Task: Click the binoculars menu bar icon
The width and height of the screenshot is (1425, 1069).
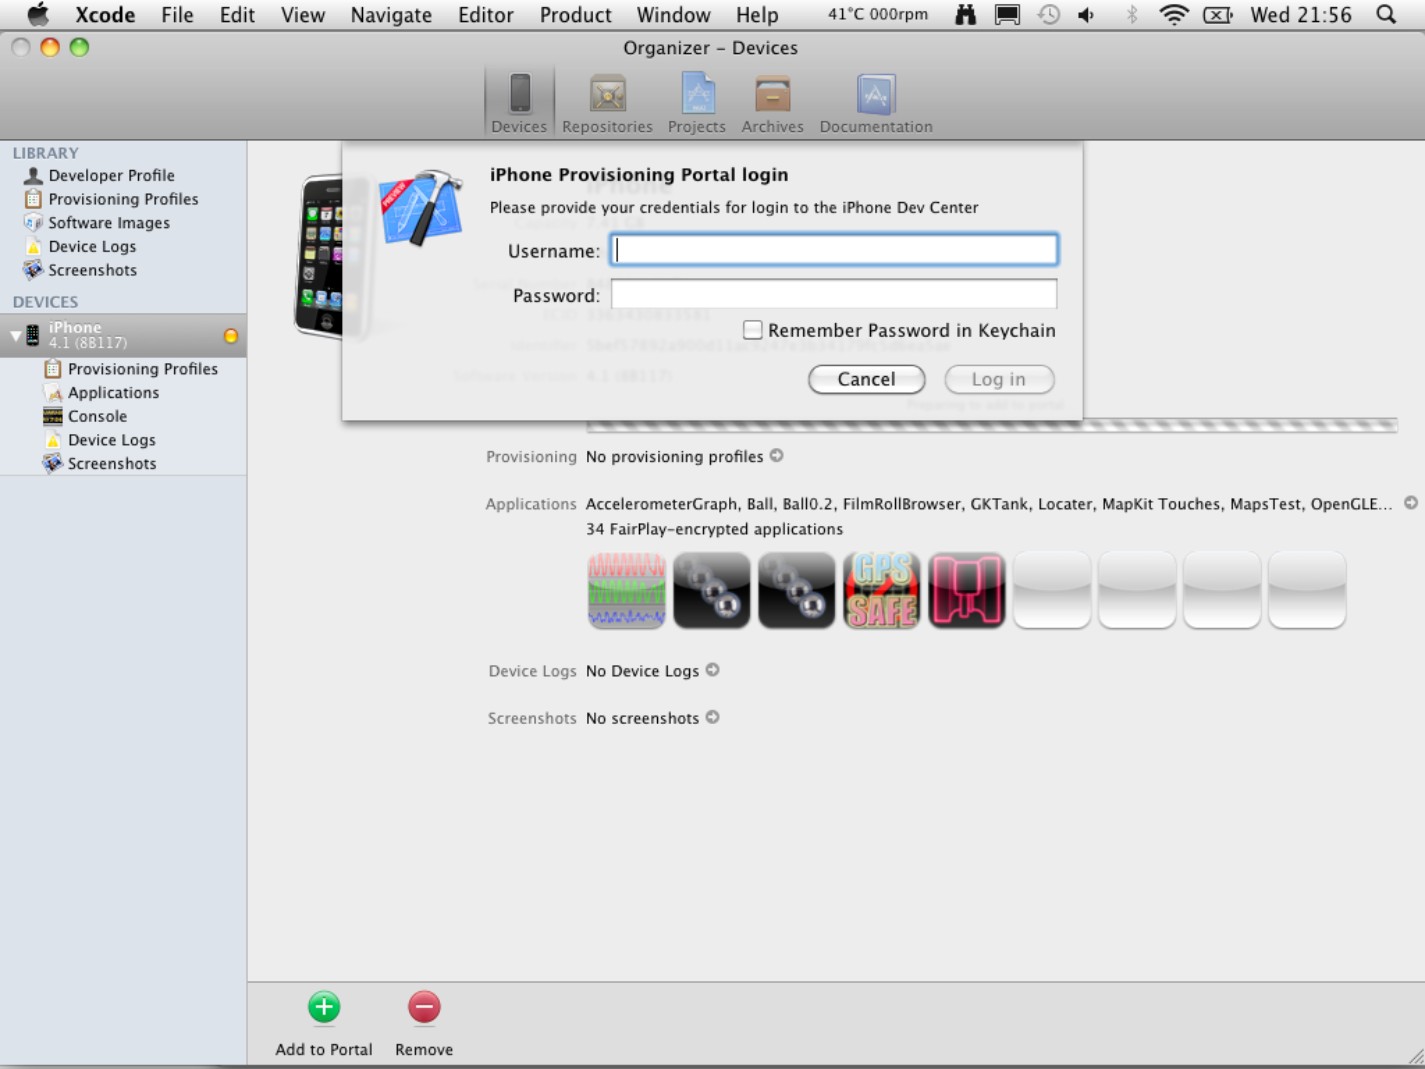Action: pyautogui.click(x=965, y=15)
